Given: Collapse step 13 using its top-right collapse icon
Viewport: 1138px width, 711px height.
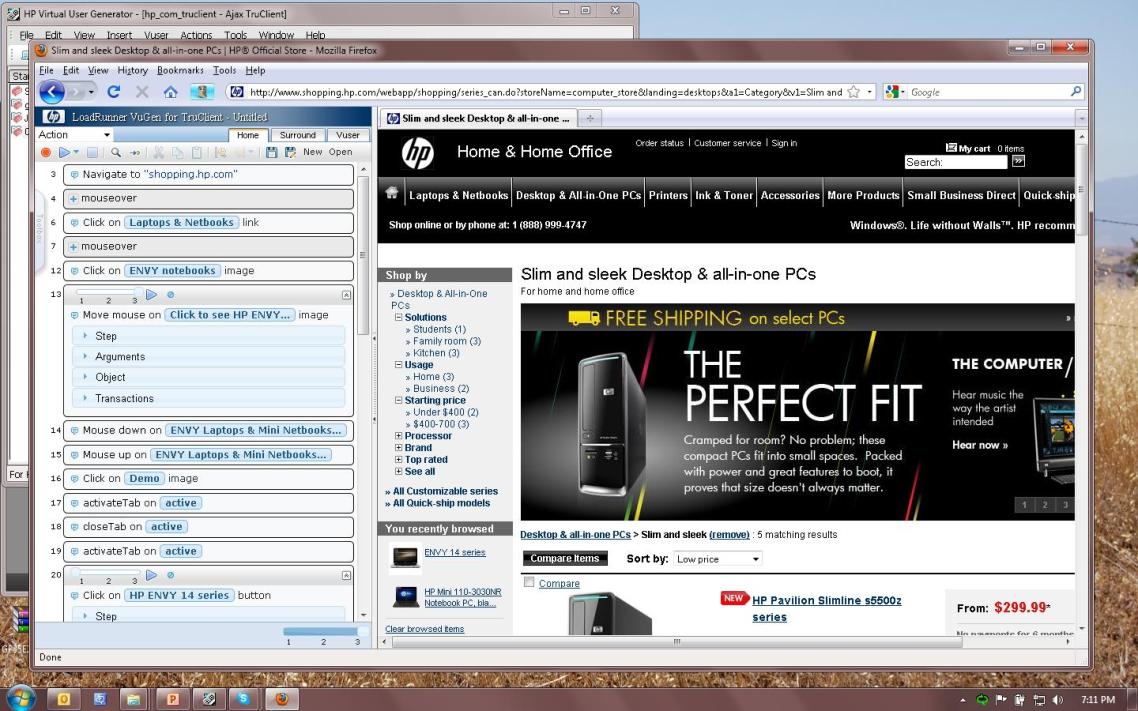Looking at the screenshot, I should [346, 295].
